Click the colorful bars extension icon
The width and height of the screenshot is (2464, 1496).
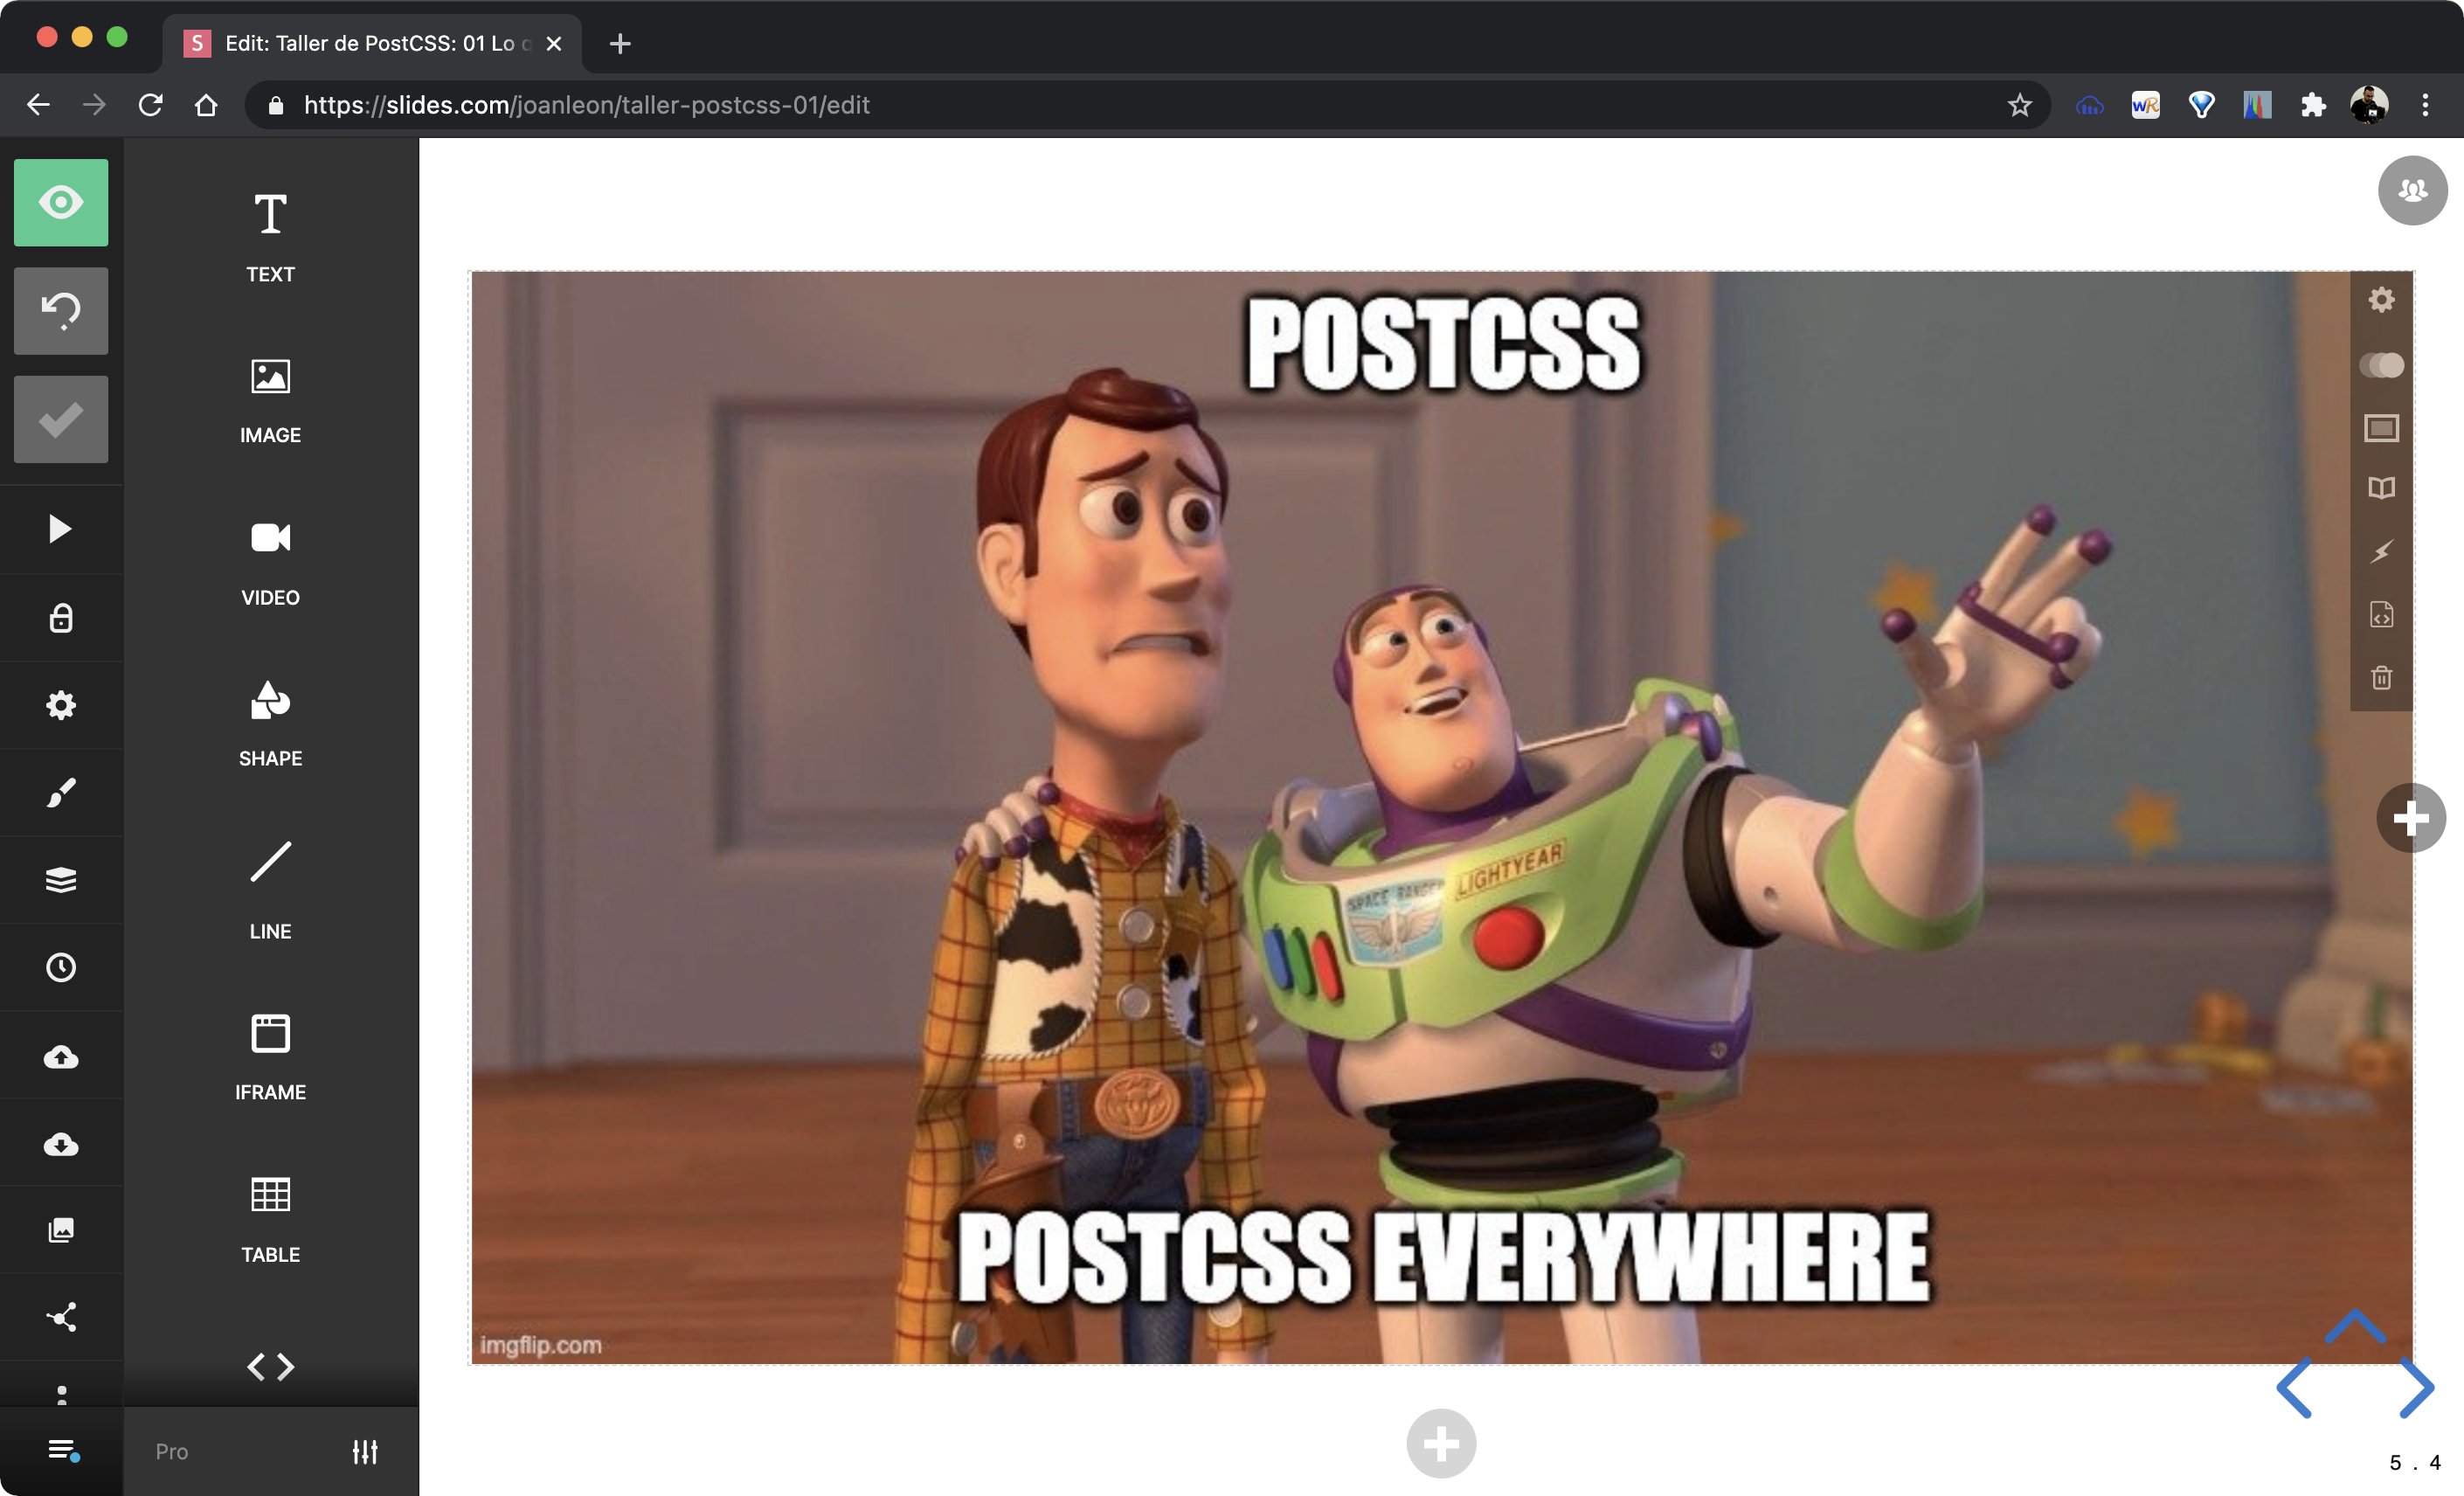pyautogui.click(x=2257, y=105)
